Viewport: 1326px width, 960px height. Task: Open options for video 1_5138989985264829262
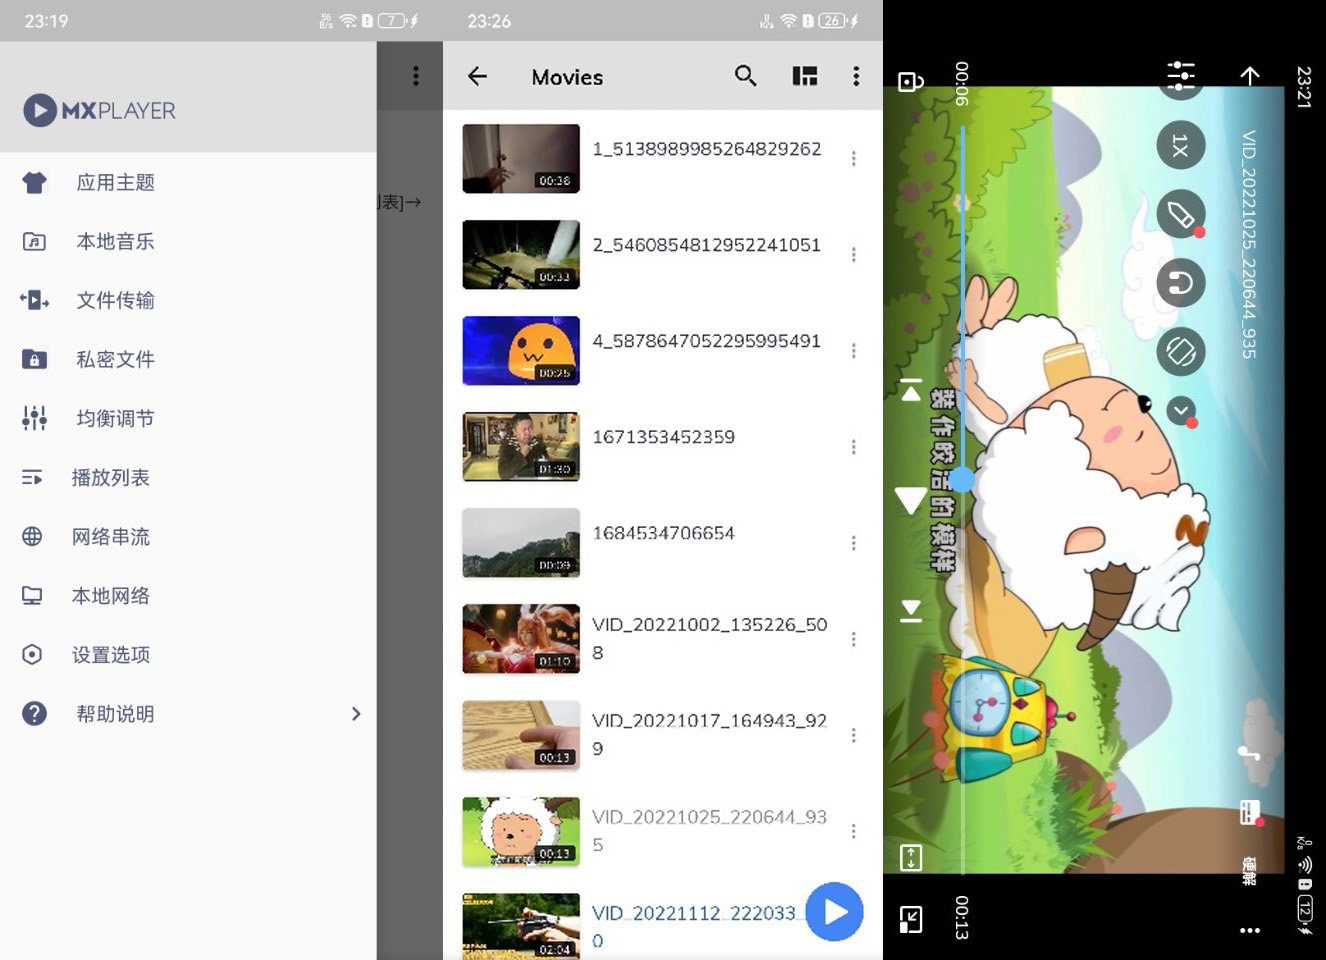point(853,158)
